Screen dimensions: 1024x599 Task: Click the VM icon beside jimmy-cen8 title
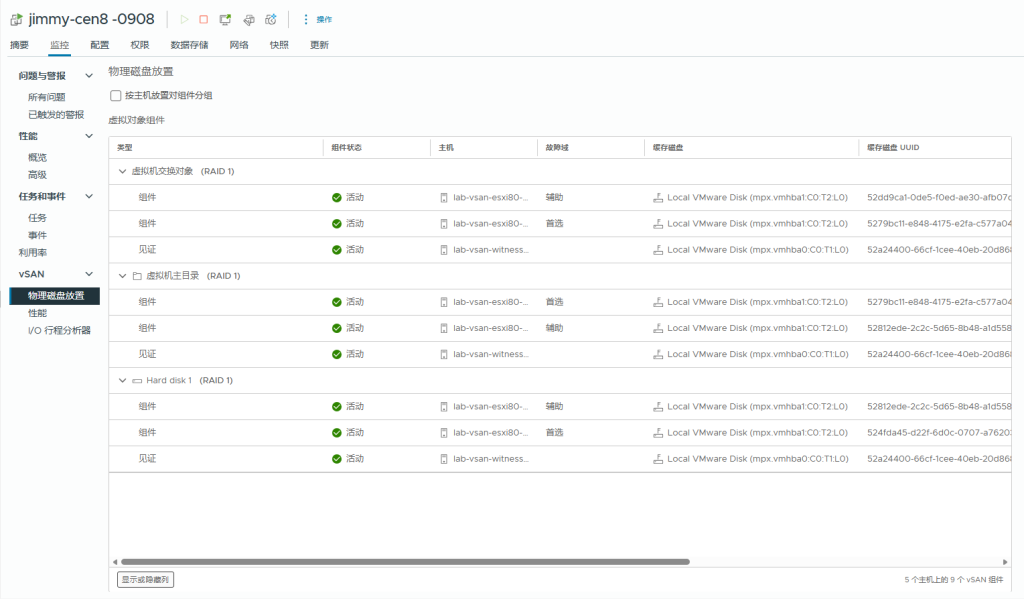[16, 19]
